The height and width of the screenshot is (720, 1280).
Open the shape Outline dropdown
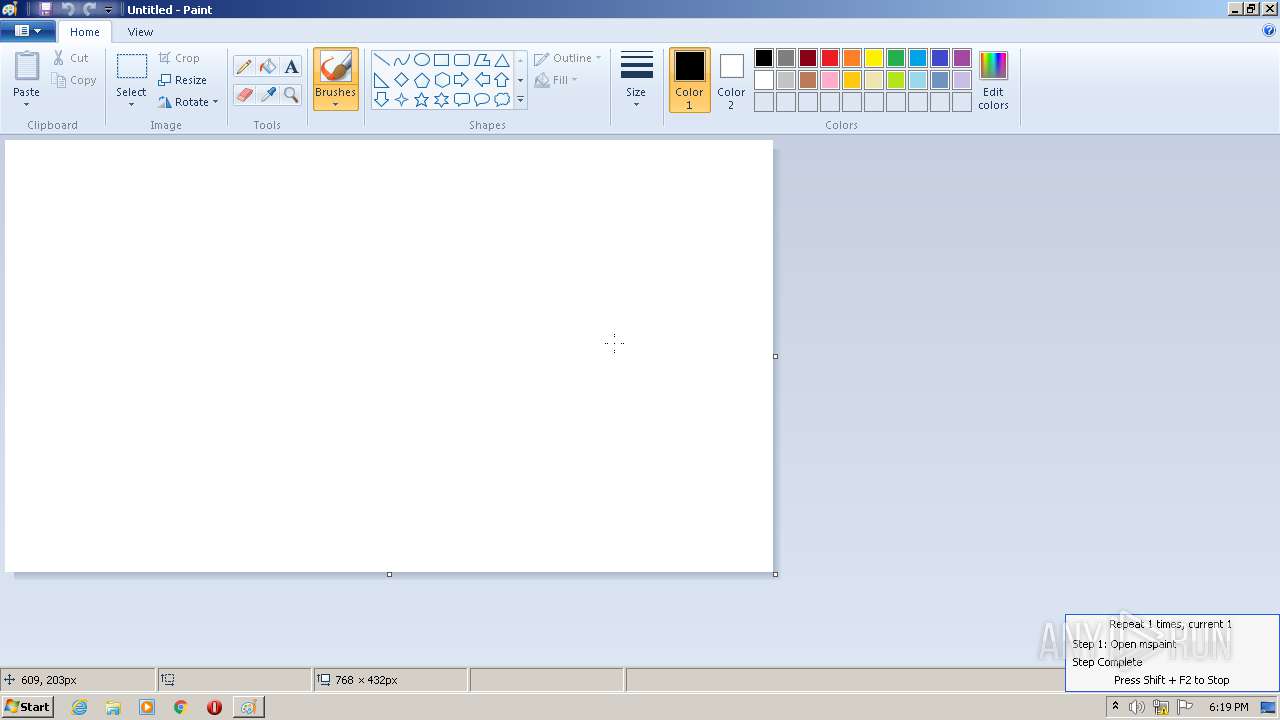(x=567, y=58)
